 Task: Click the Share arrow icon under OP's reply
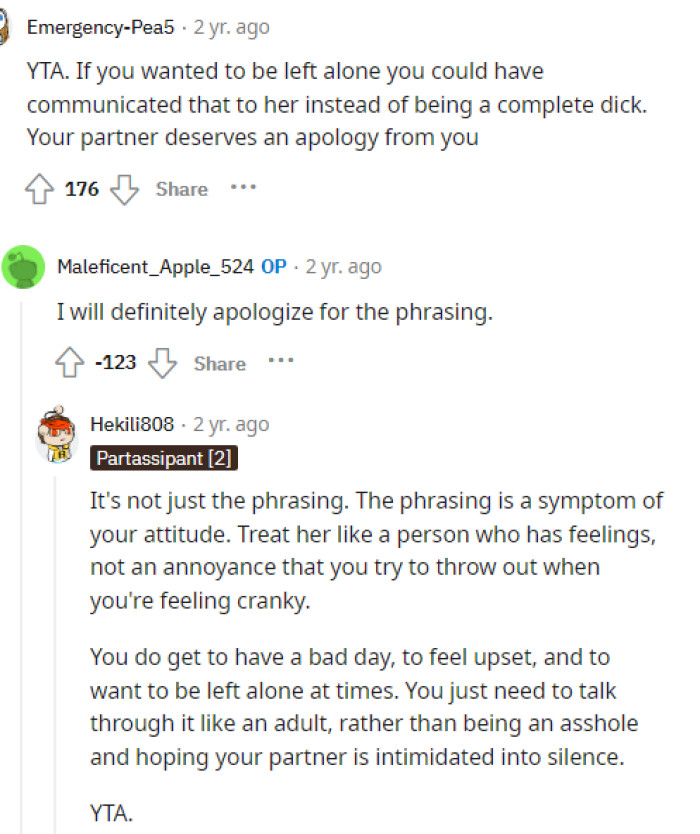tap(221, 363)
